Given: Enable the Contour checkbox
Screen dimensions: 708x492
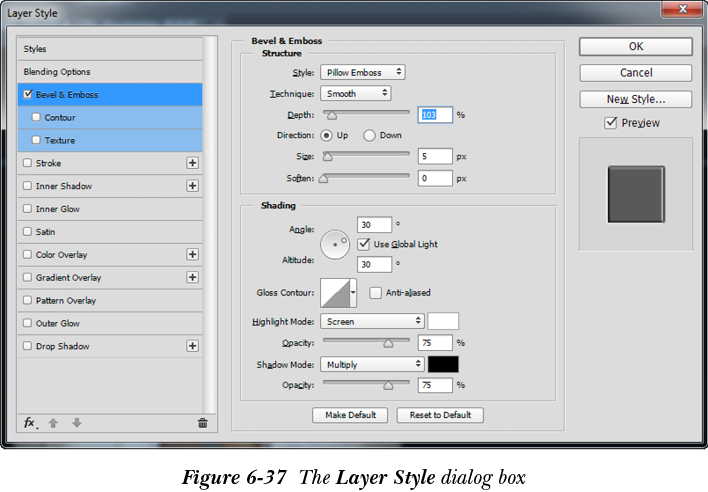Looking at the screenshot, I should [37, 118].
